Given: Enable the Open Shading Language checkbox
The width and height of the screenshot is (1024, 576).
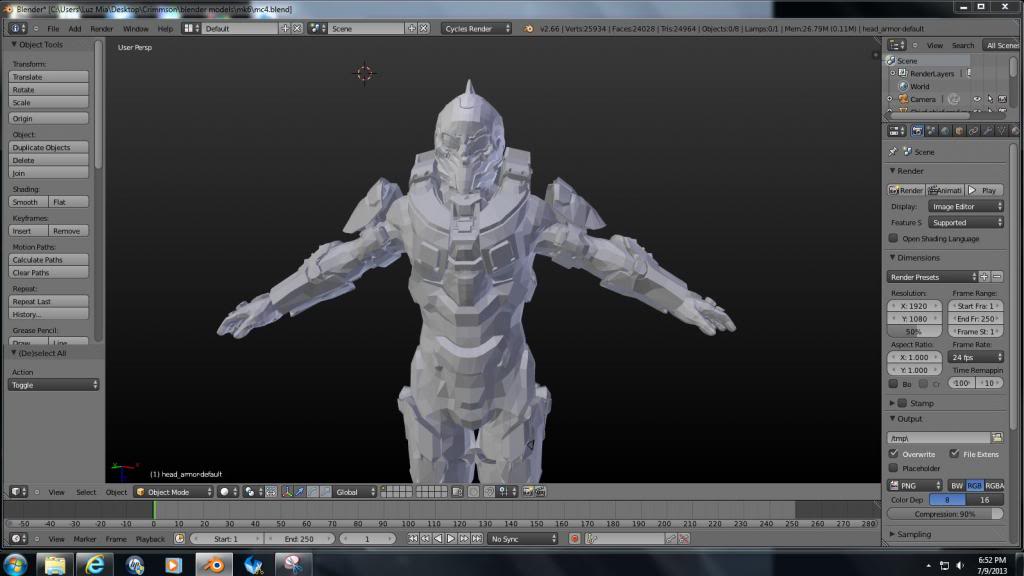Looking at the screenshot, I should 894,239.
